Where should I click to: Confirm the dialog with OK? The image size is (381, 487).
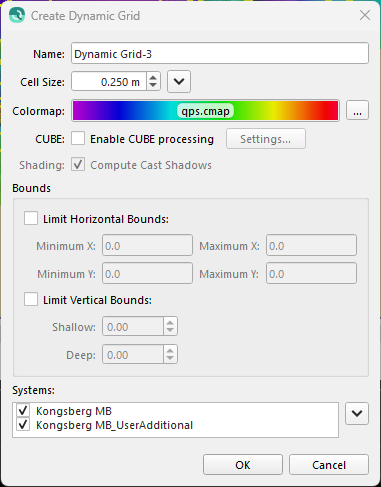pos(243,465)
